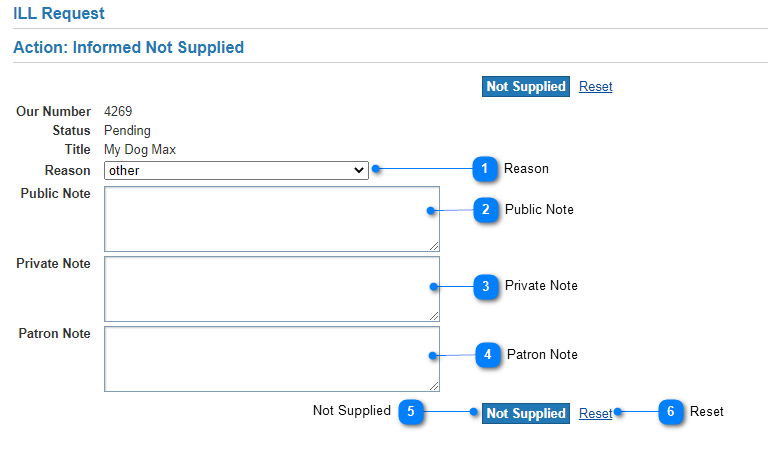Click the top Reset link
The image size is (768, 451).
point(596,87)
